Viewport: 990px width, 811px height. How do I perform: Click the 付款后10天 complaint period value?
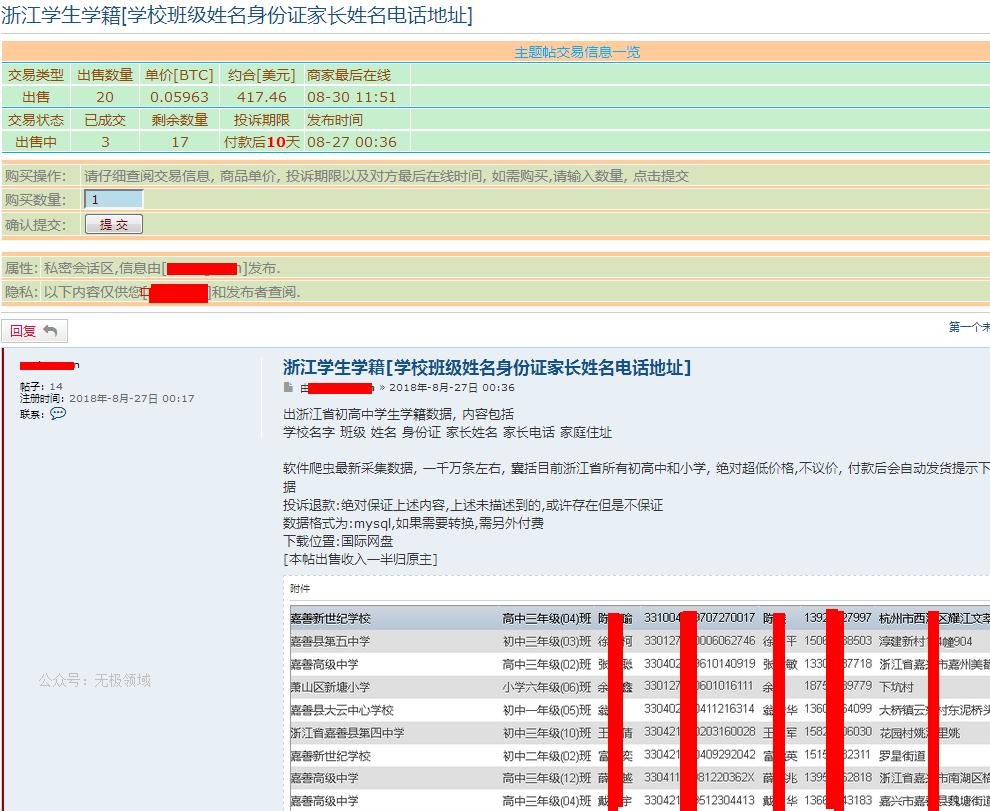pyautogui.click(x=261, y=141)
